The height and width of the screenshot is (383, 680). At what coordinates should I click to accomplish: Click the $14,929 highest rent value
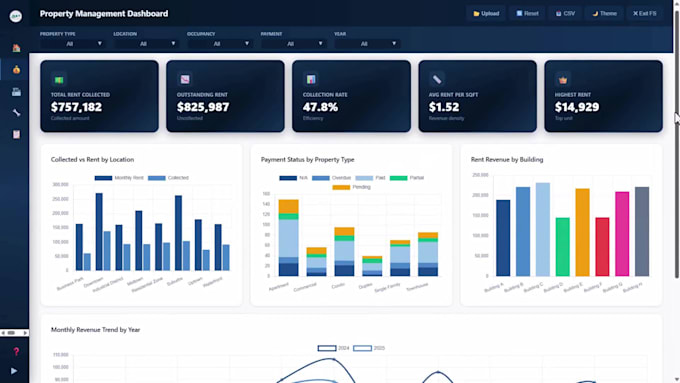[x=577, y=107]
